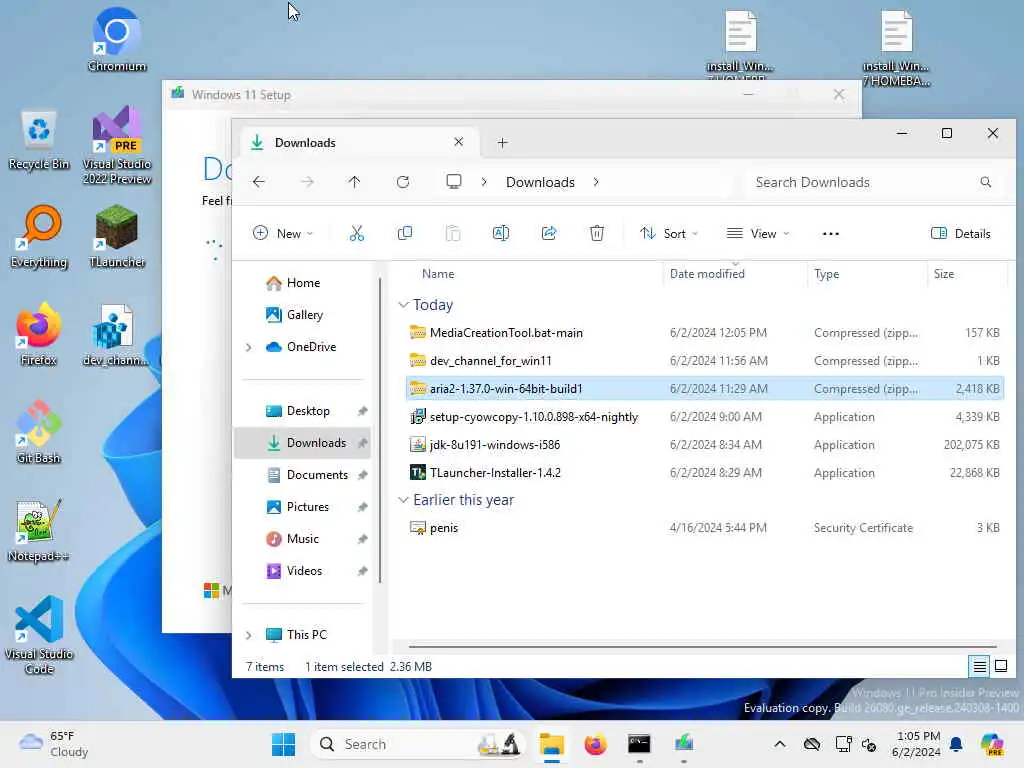Click Windows Start button
1024x768 pixels.
point(283,744)
